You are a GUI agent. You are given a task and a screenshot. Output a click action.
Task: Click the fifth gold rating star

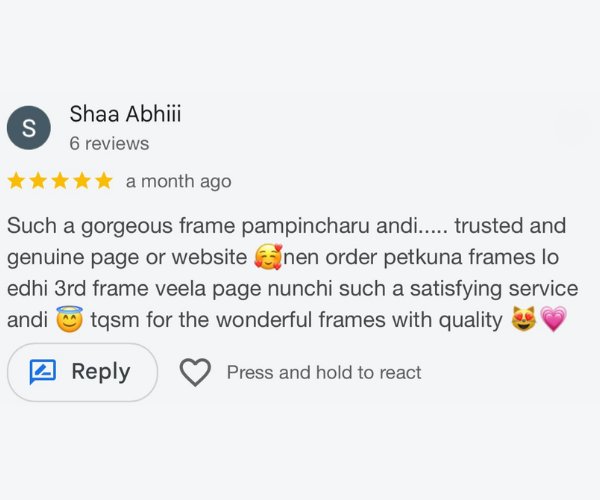click(x=103, y=181)
